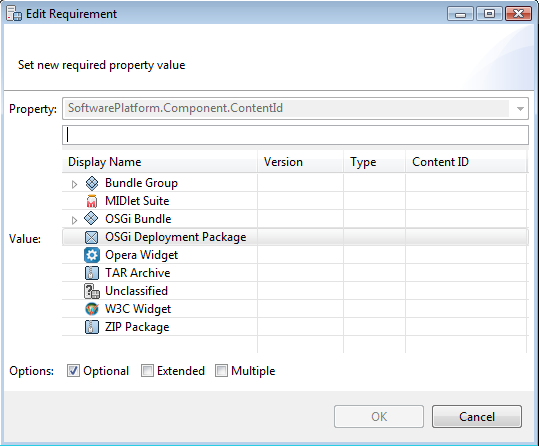Click the Cancel button
Screen dimensions: 539x446
477,417
